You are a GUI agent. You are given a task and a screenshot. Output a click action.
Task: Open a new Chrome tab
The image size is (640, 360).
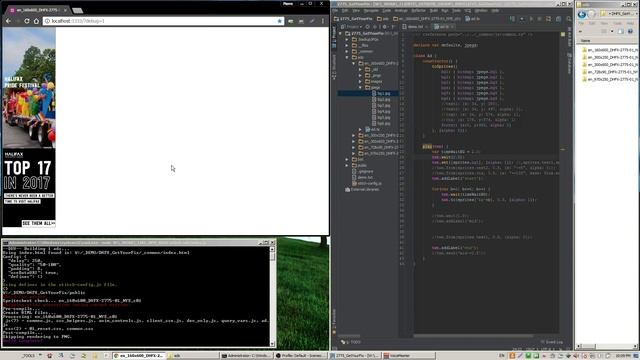78,10
